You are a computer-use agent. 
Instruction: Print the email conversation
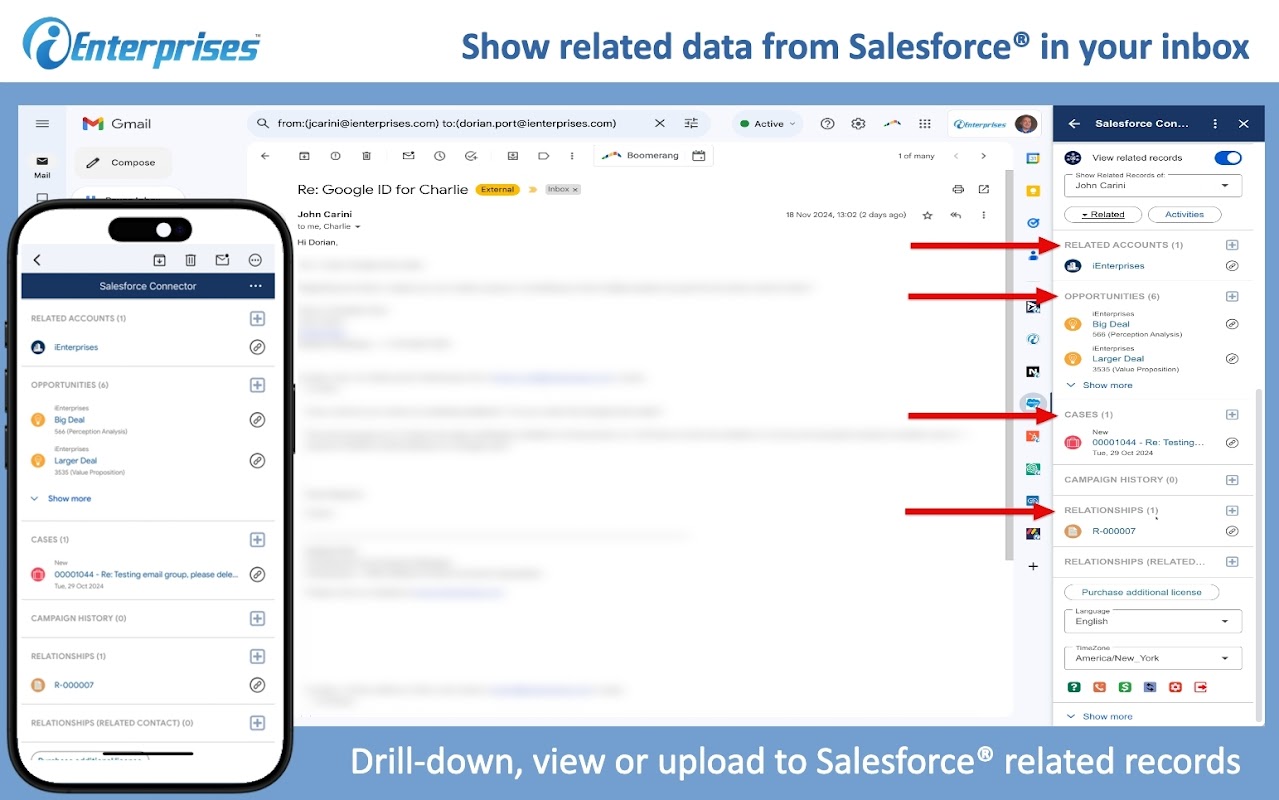tap(958, 189)
